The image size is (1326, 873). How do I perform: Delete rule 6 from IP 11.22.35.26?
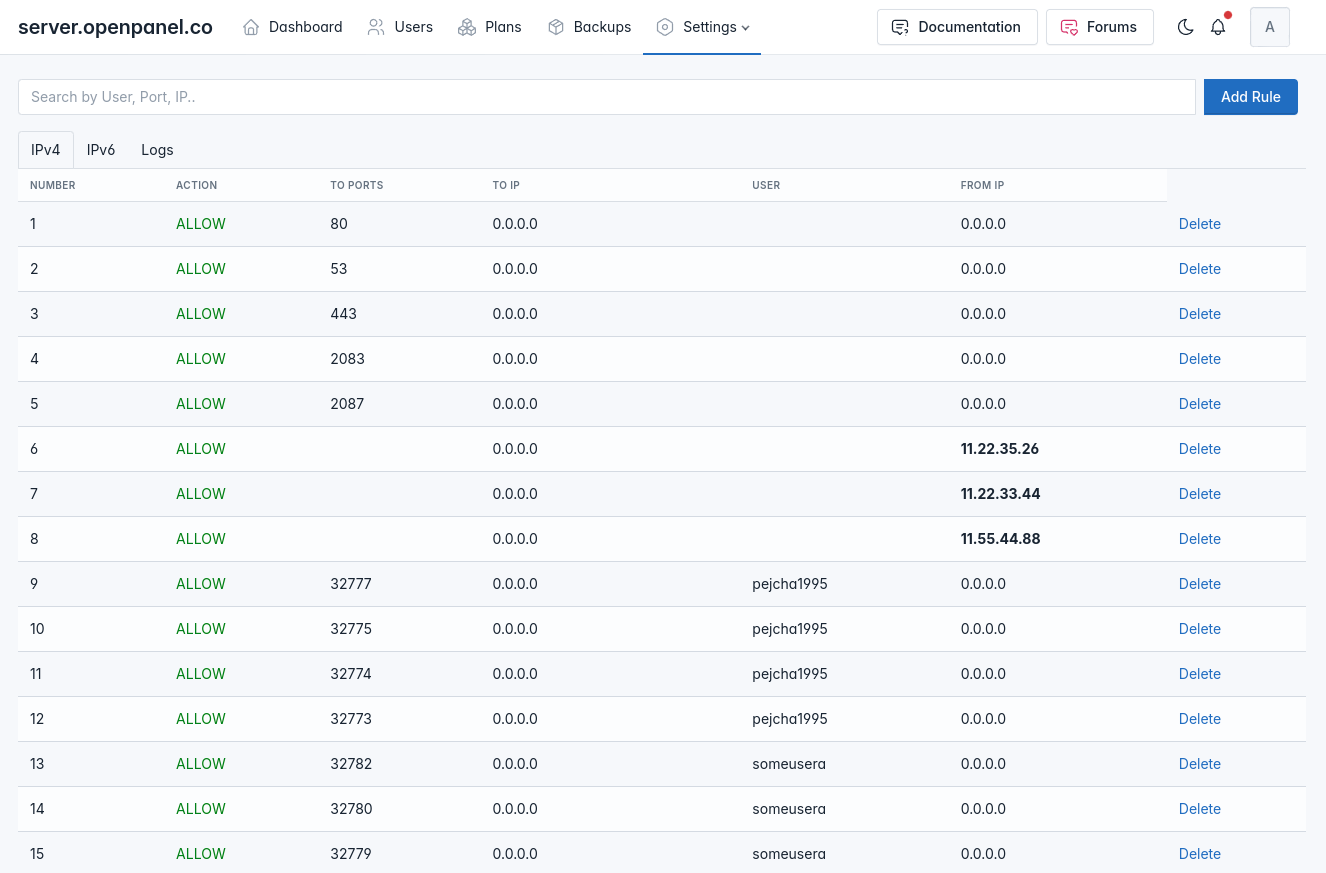pyautogui.click(x=1199, y=449)
